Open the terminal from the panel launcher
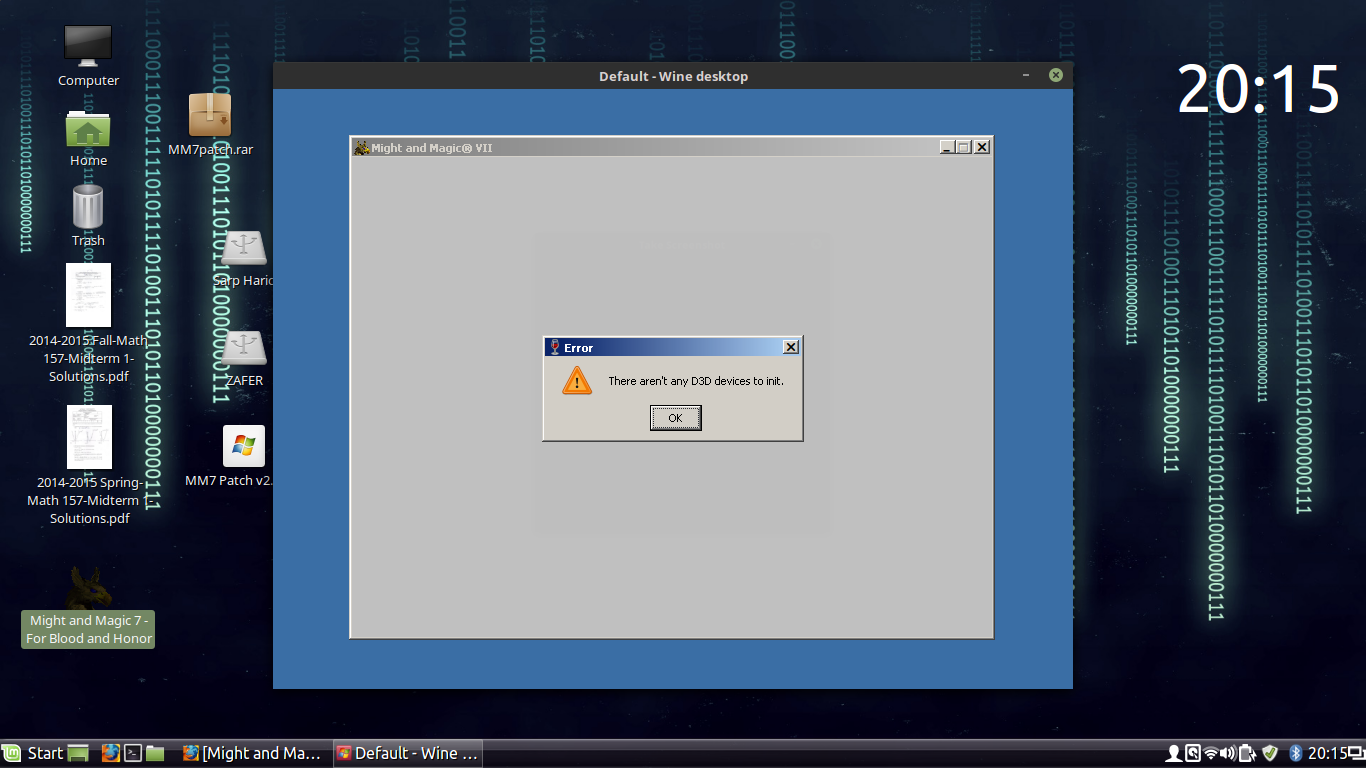 [132, 753]
